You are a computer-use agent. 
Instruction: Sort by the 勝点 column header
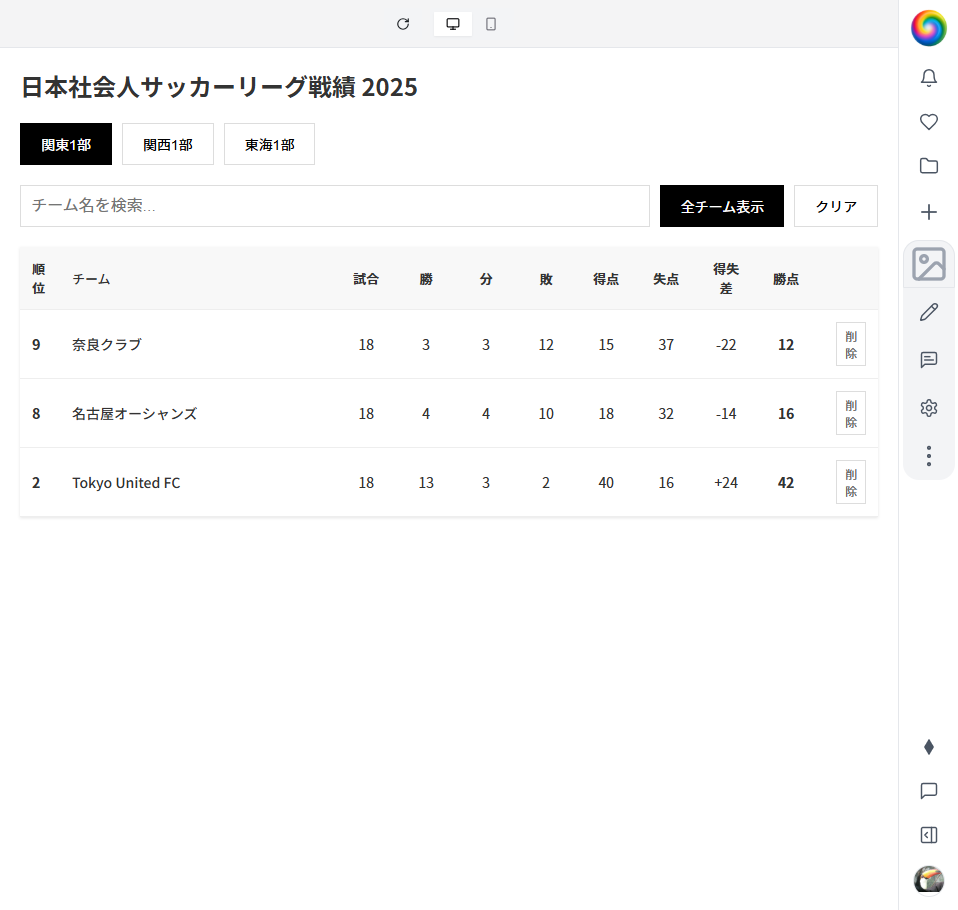point(786,279)
